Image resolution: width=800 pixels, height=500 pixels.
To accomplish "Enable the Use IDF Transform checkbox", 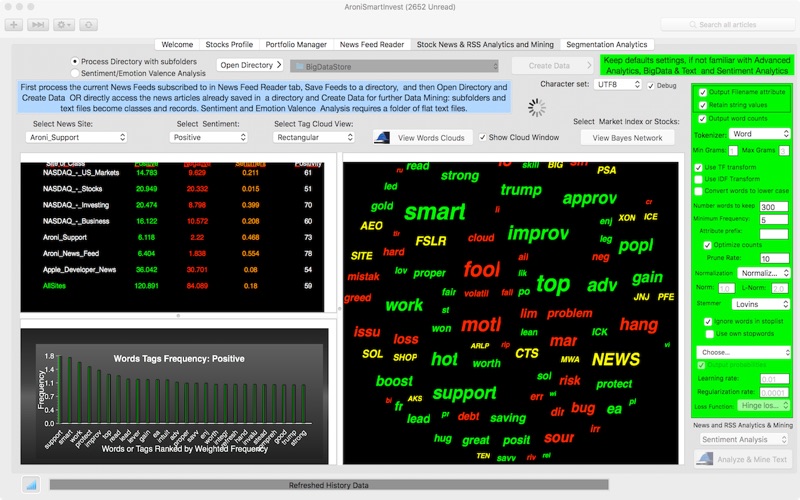I will coord(699,178).
